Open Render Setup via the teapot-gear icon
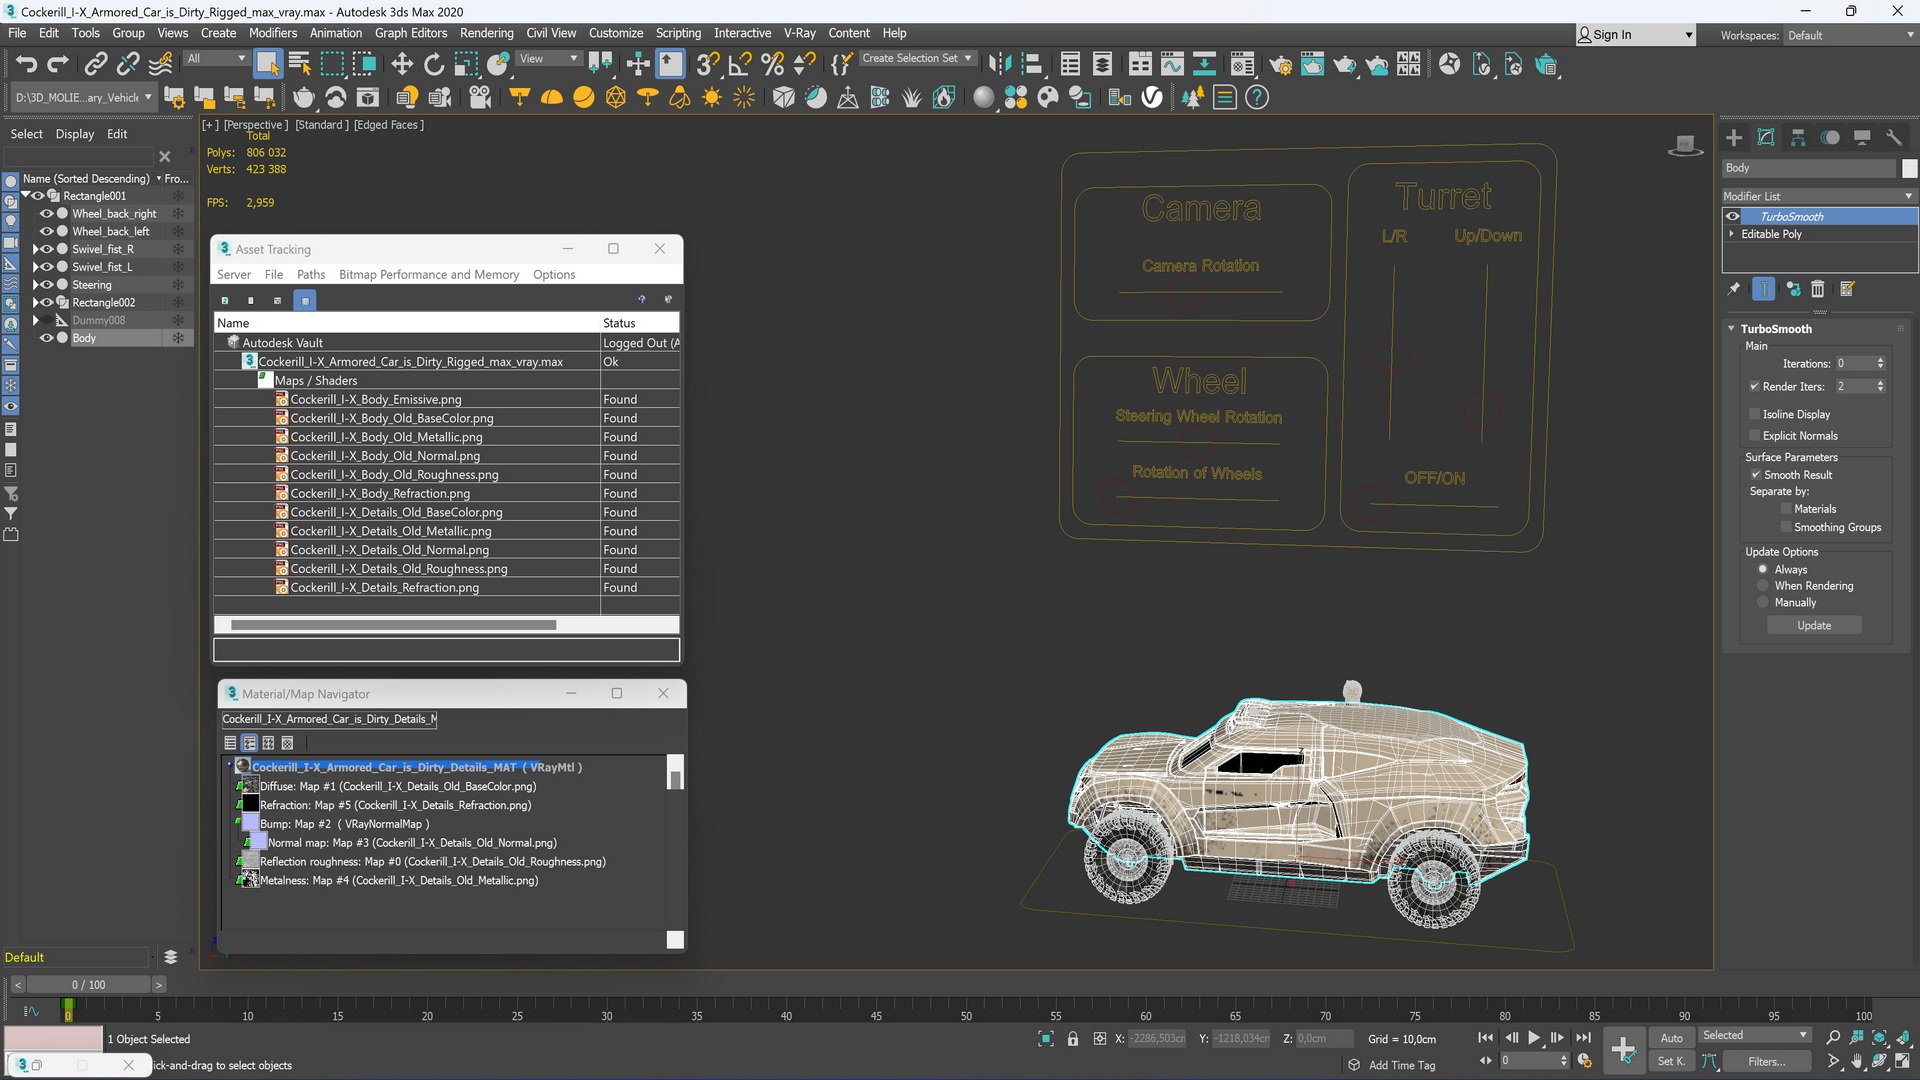 tap(1280, 65)
